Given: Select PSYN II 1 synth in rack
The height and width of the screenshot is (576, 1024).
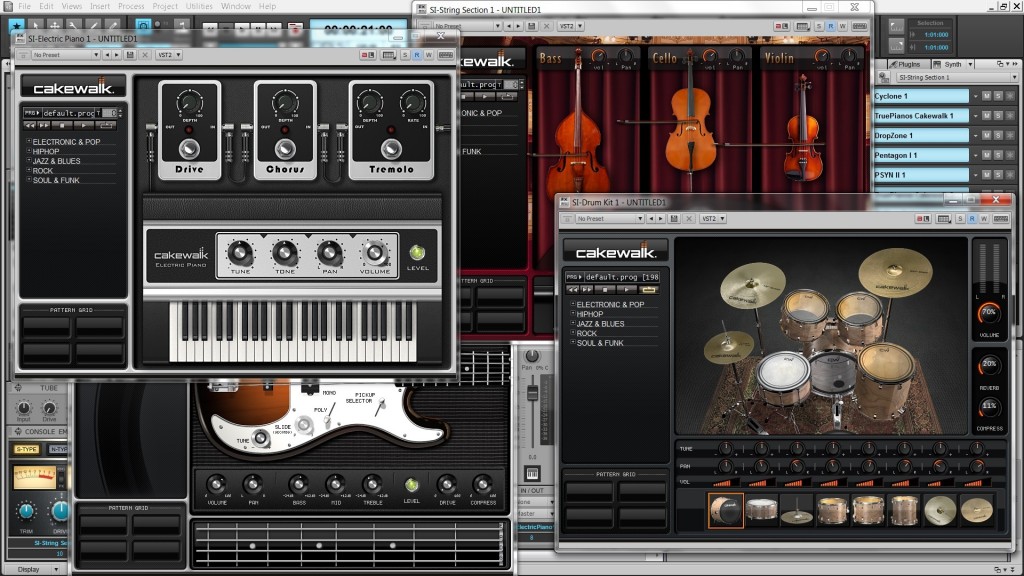Looking at the screenshot, I should 921,174.
